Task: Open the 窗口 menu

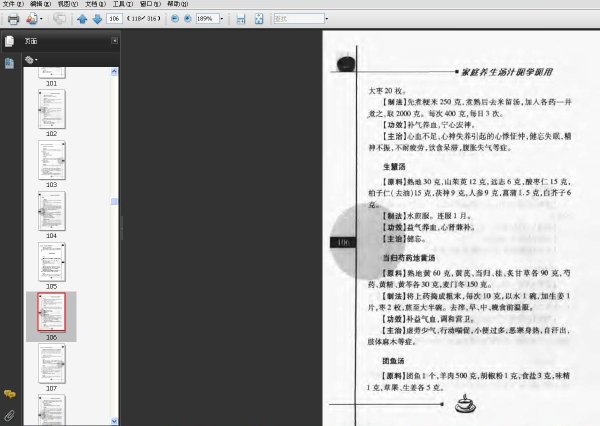Action: tap(150, 4)
